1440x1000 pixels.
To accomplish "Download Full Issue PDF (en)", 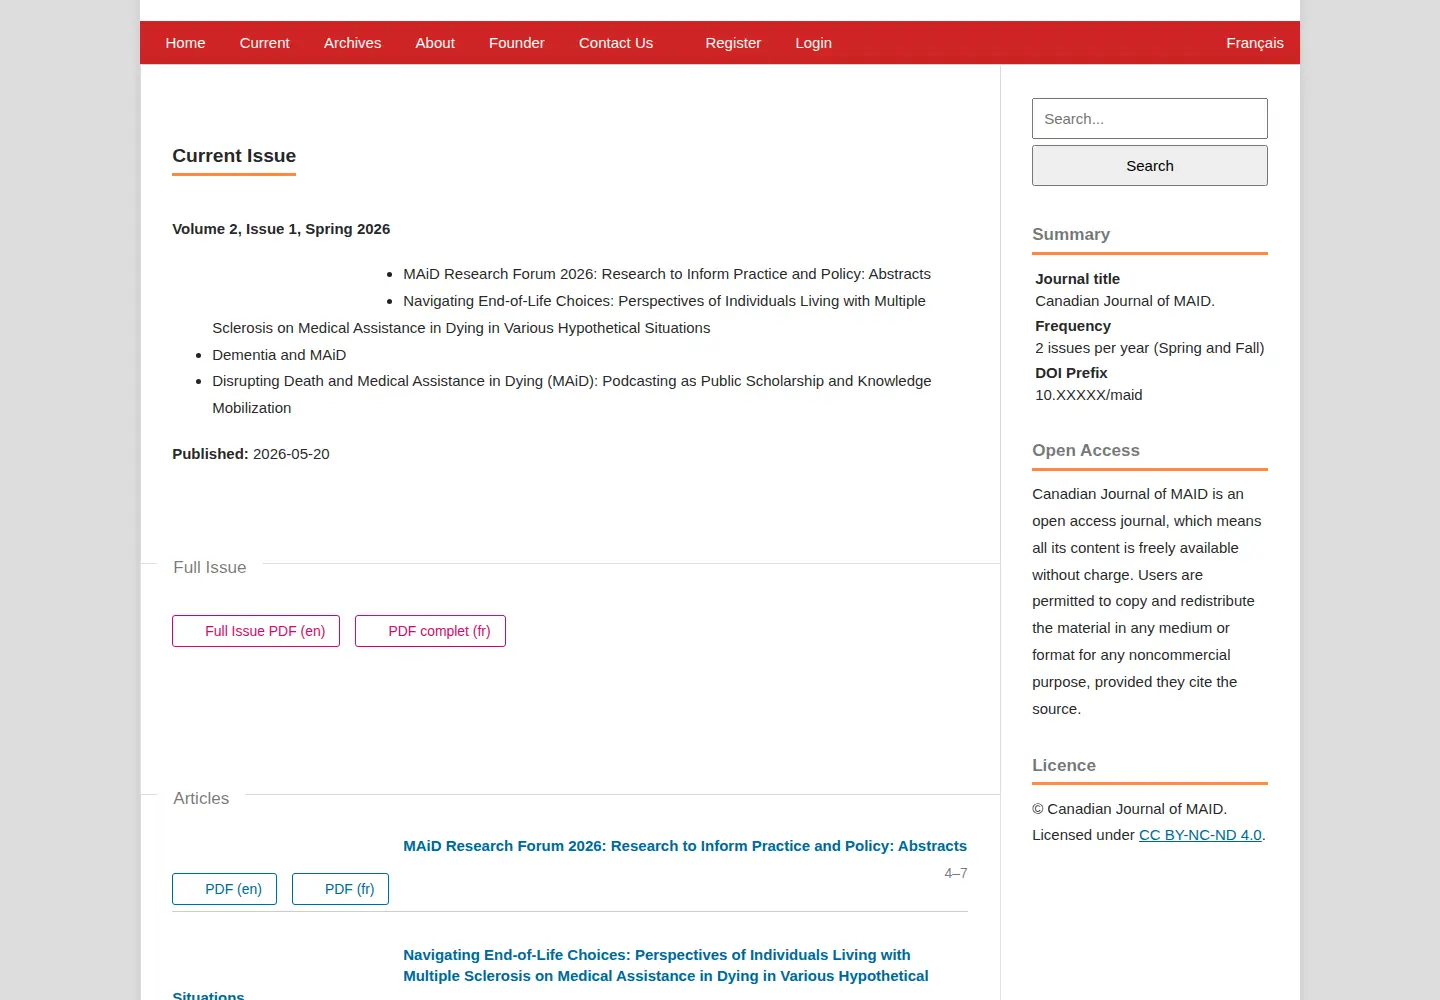I will (x=256, y=631).
